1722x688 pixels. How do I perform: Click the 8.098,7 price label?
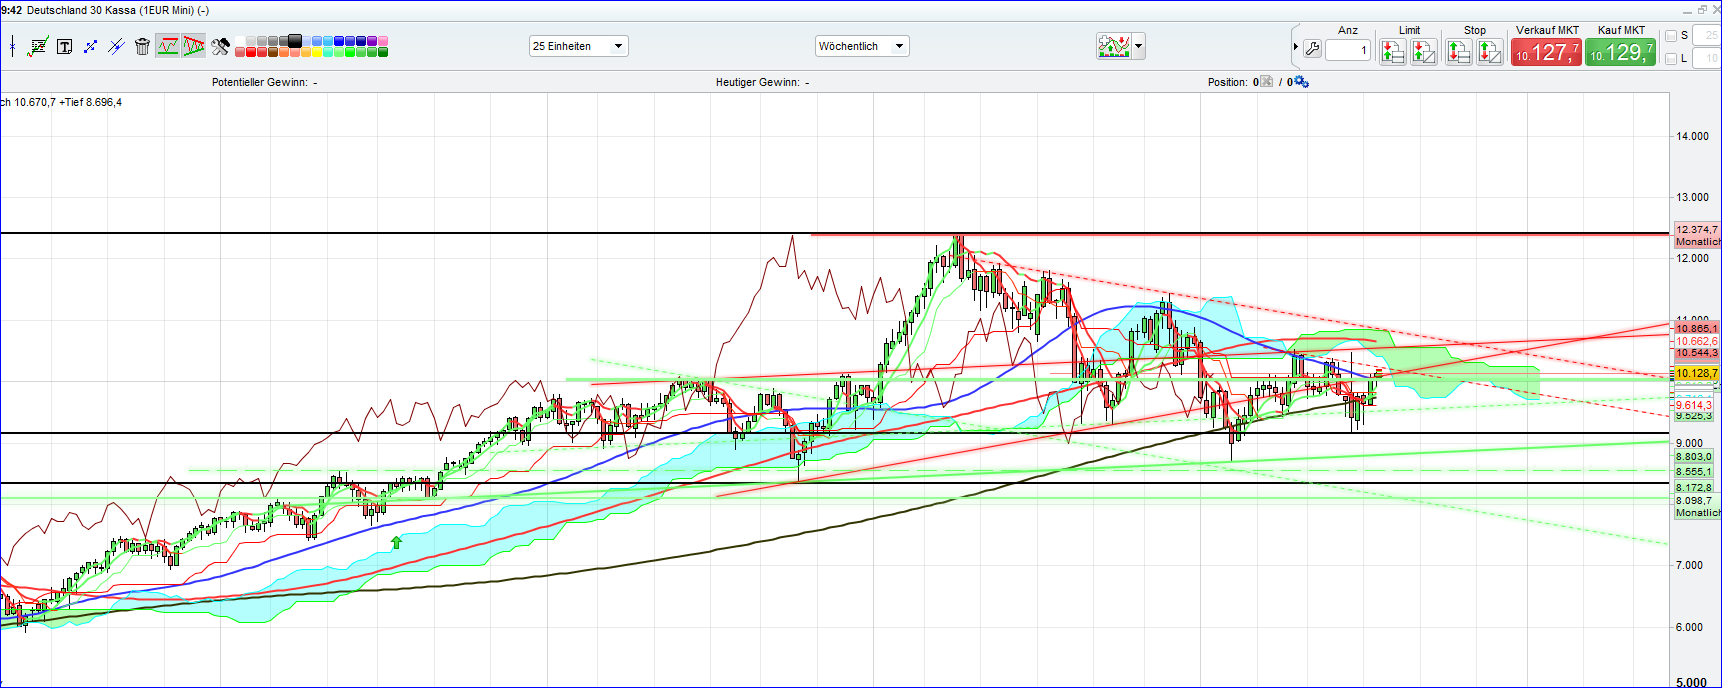click(1694, 500)
